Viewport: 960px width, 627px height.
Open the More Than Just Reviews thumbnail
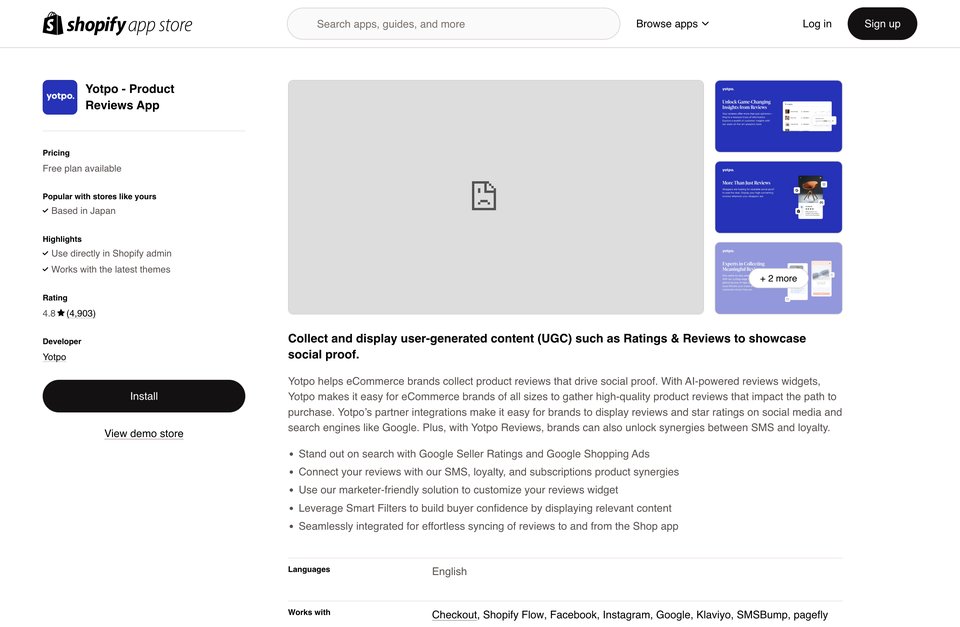(x=778, y=197)
